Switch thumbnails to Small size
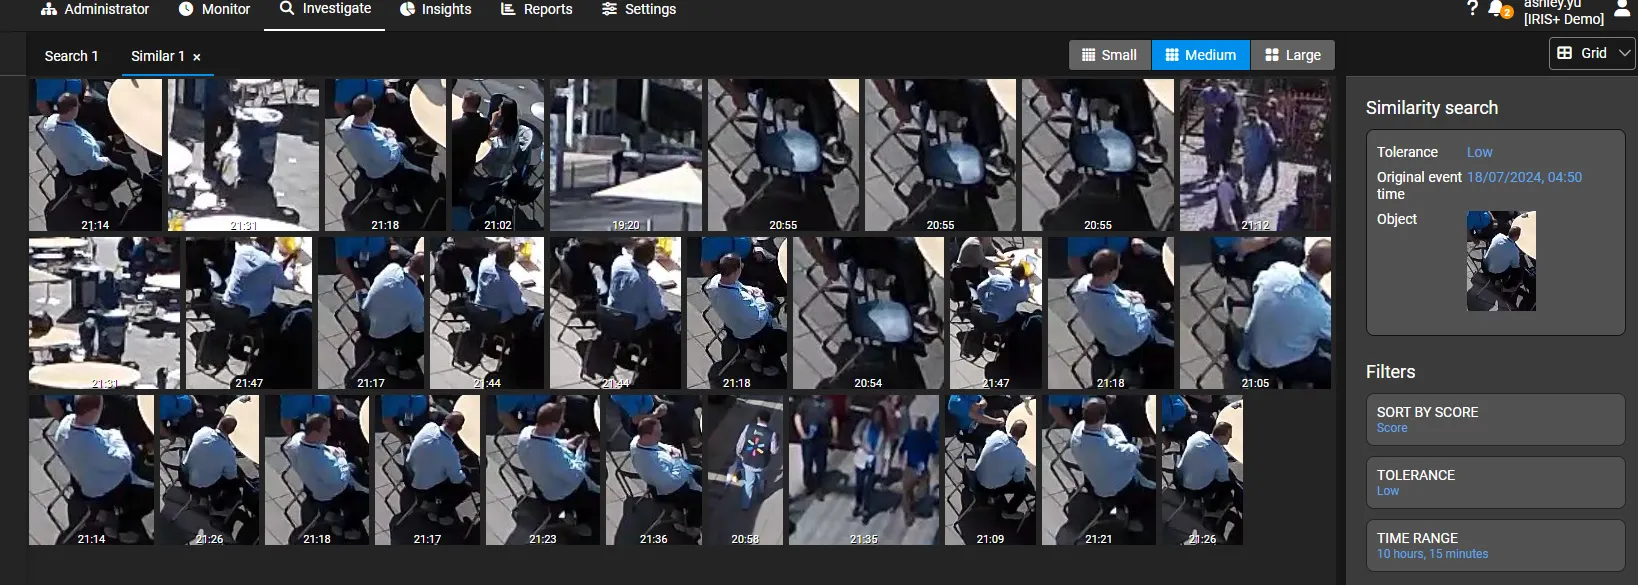 coord(1110,55)
